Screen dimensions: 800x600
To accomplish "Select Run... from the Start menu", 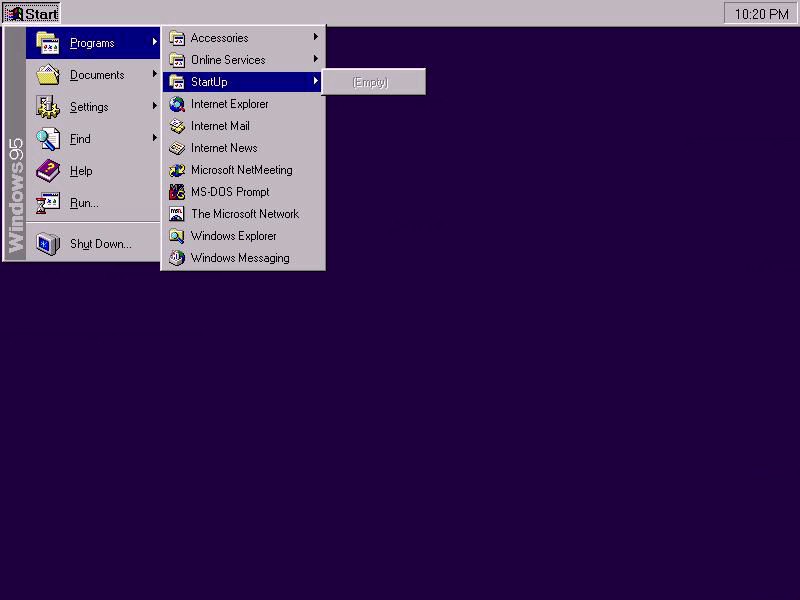I will pos(84,203).
